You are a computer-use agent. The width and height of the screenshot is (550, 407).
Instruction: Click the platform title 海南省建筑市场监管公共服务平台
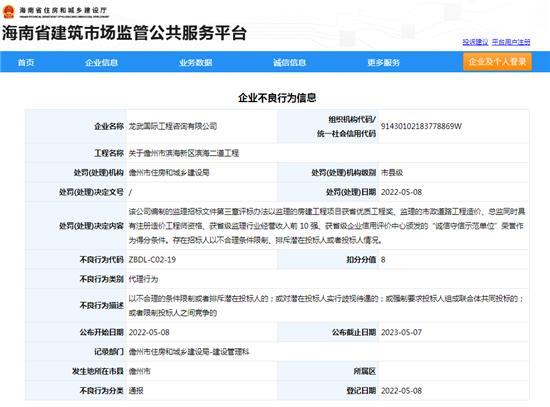coord(124,33)
